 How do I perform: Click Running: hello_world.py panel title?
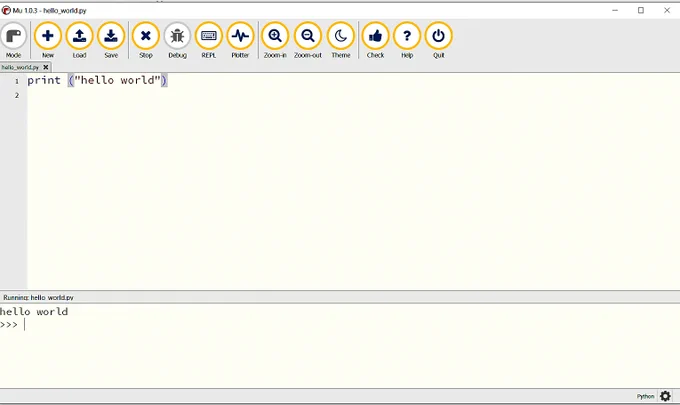39,297
